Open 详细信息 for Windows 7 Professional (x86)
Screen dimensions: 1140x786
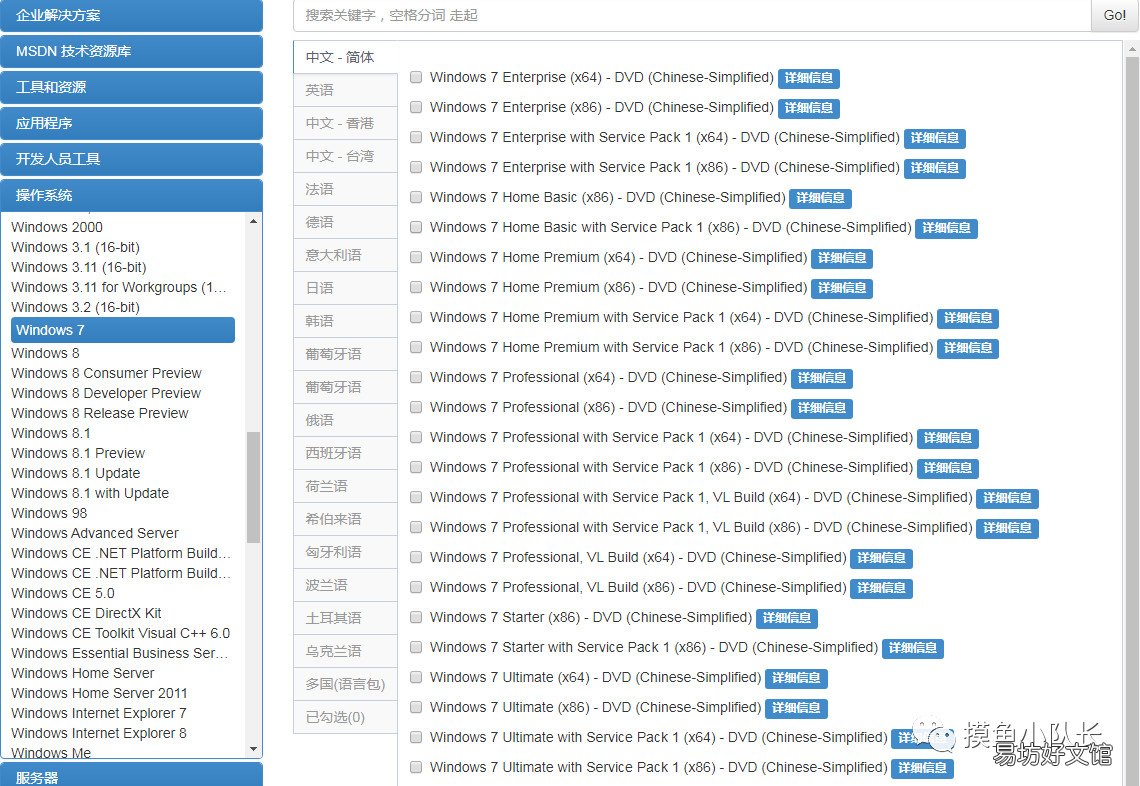click(x=822, y=408)
